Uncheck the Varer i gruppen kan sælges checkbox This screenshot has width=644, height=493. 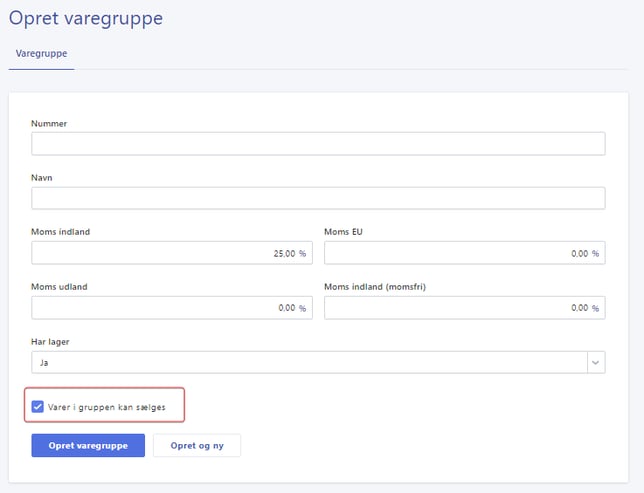tap(38, 407)
